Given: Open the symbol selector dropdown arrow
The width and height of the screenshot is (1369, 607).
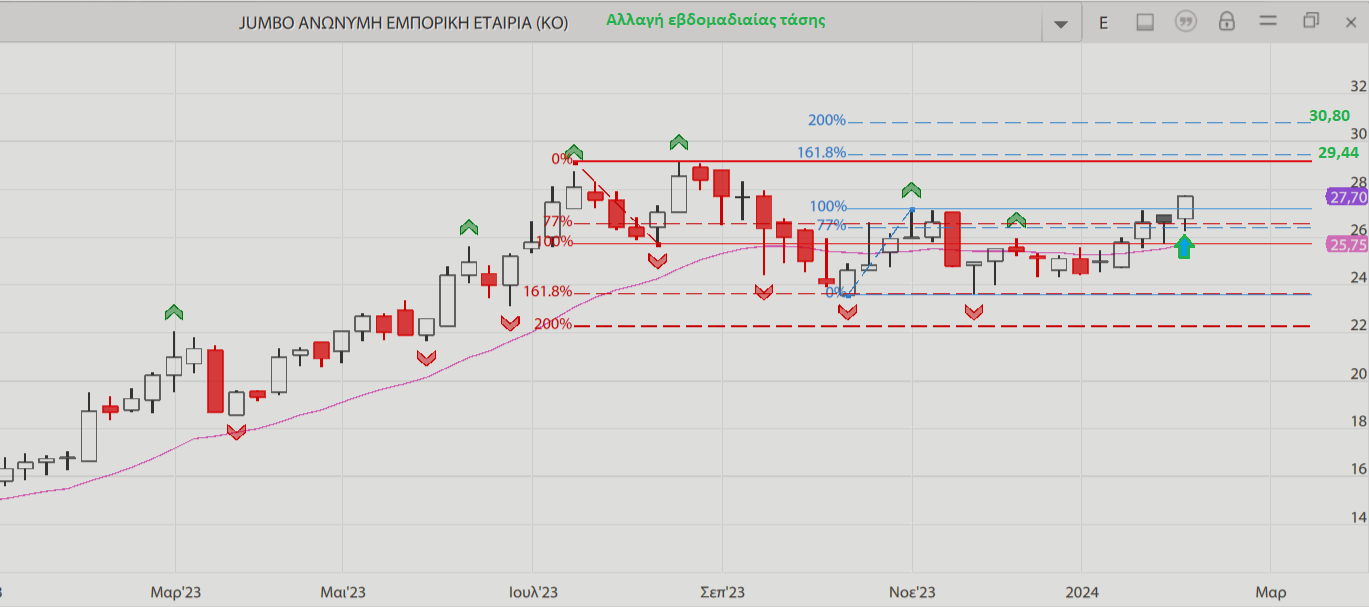Looking at the screenshot, I should coord(1061,23).
